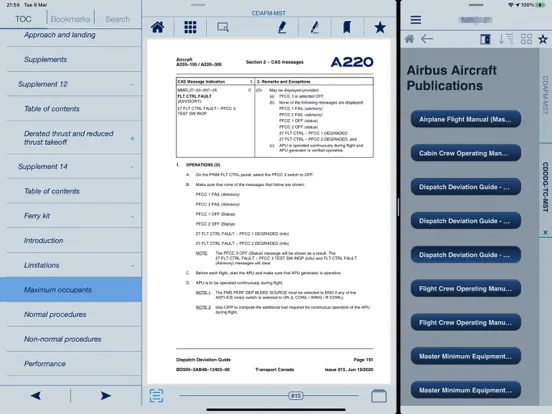552x414 pixels.
Task: Open the second Dispatch Deviation Guide button
Action: click(x=465, y=221)
